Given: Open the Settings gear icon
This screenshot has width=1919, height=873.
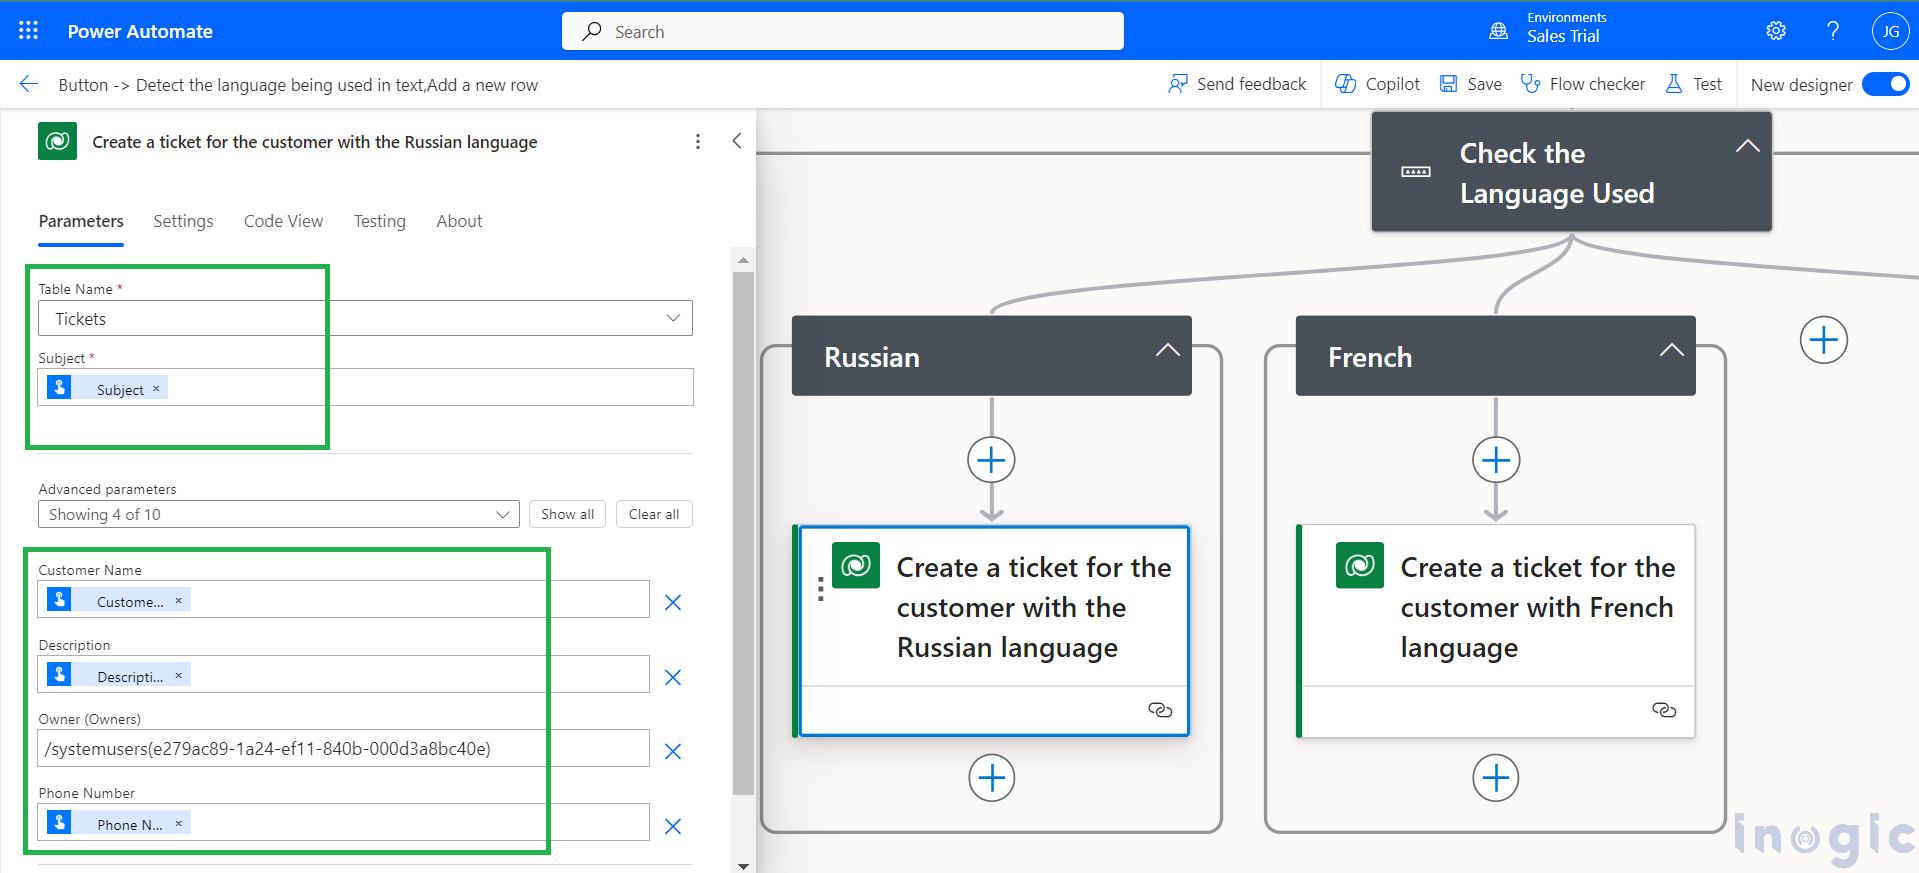Looking at the screenshot, I should (x=1776, y=31).
